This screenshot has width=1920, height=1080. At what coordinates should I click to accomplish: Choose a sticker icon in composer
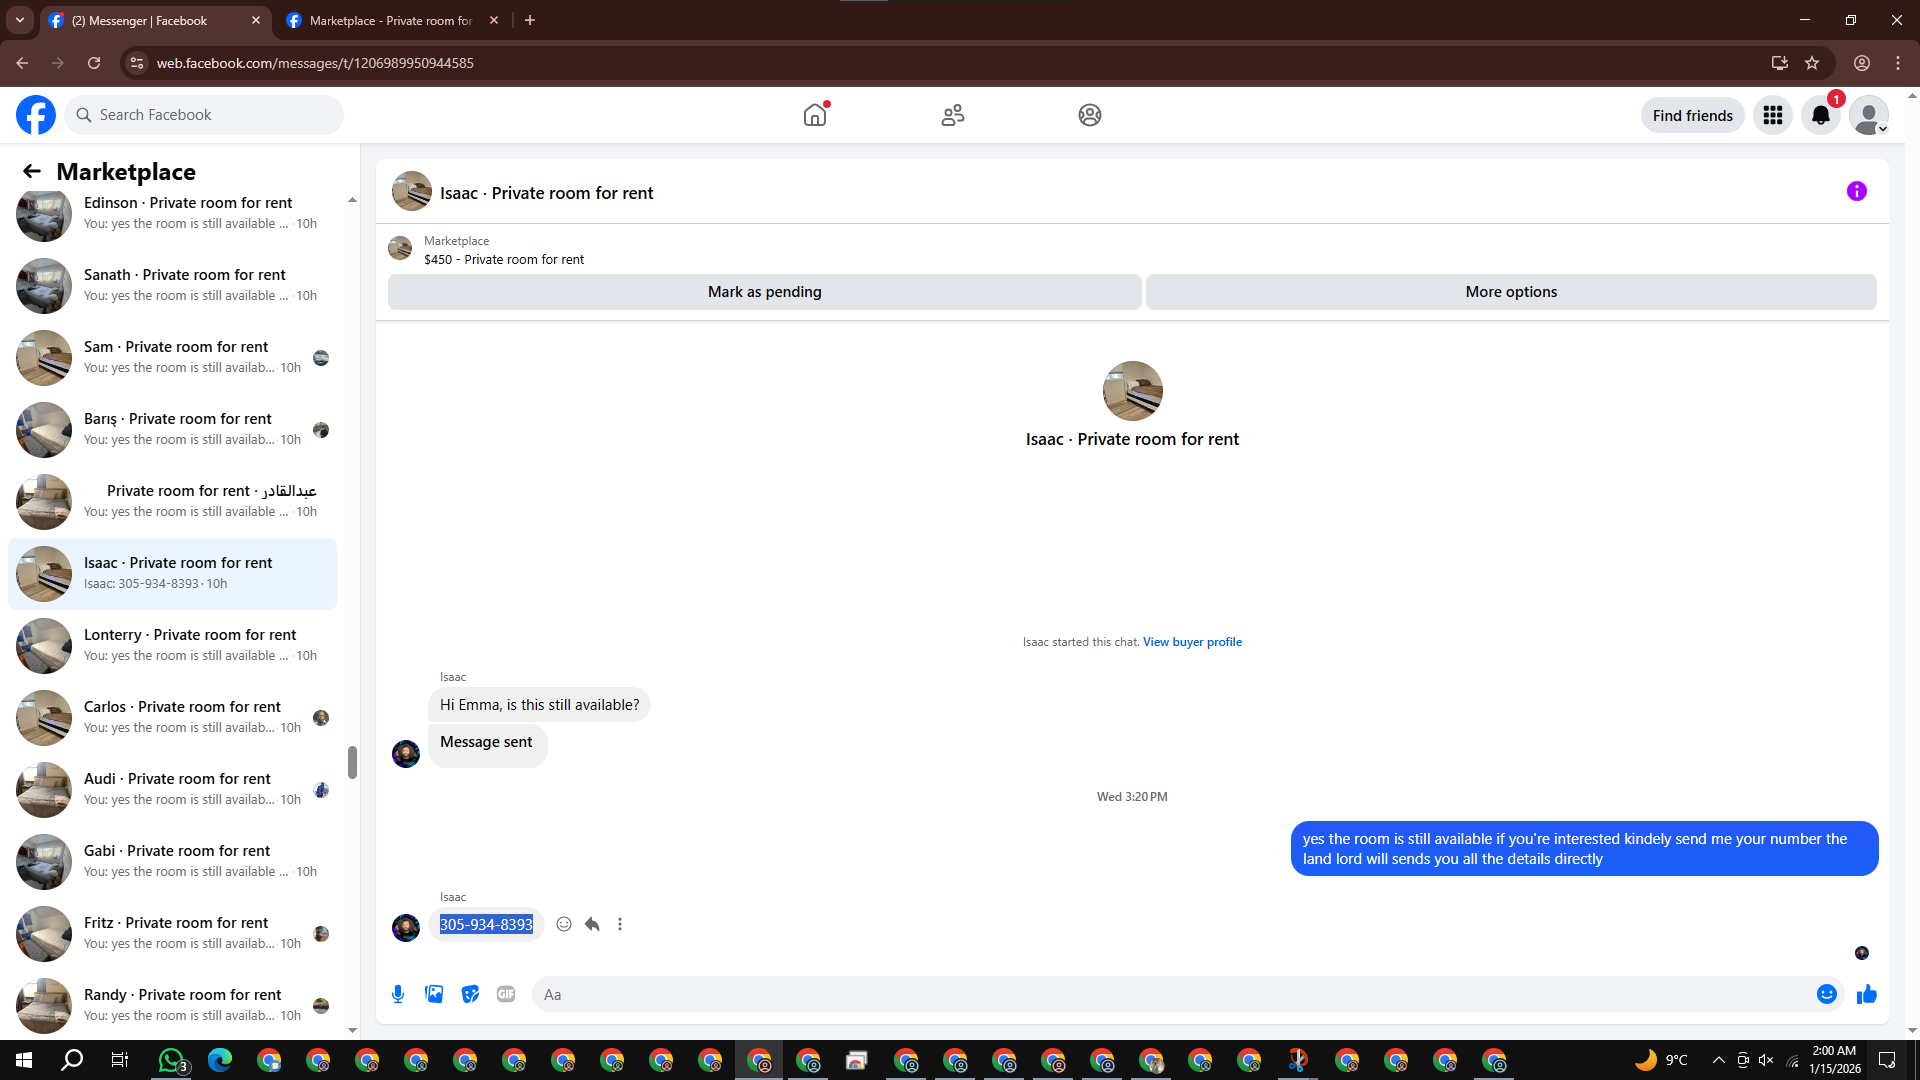[470, 994]
